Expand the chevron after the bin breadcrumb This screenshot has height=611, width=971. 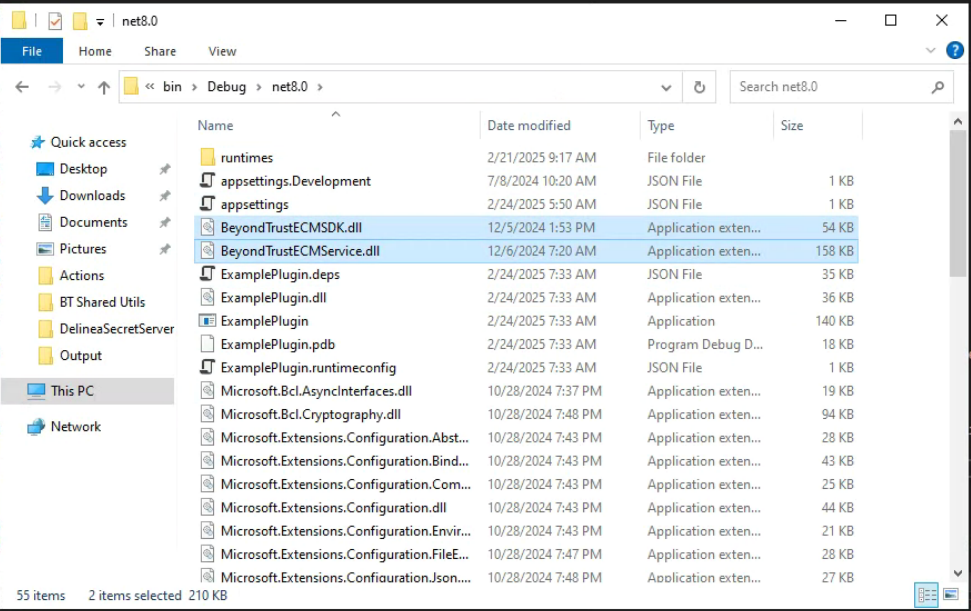[194, 87]
